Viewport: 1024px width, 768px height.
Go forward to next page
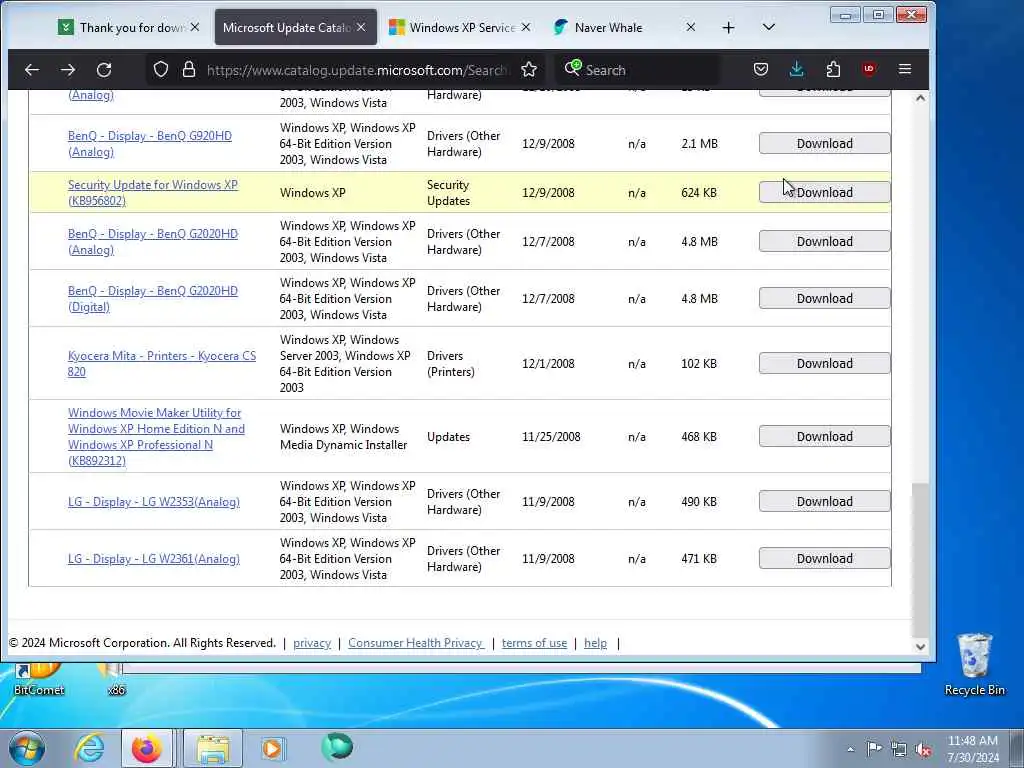(68, 69)
